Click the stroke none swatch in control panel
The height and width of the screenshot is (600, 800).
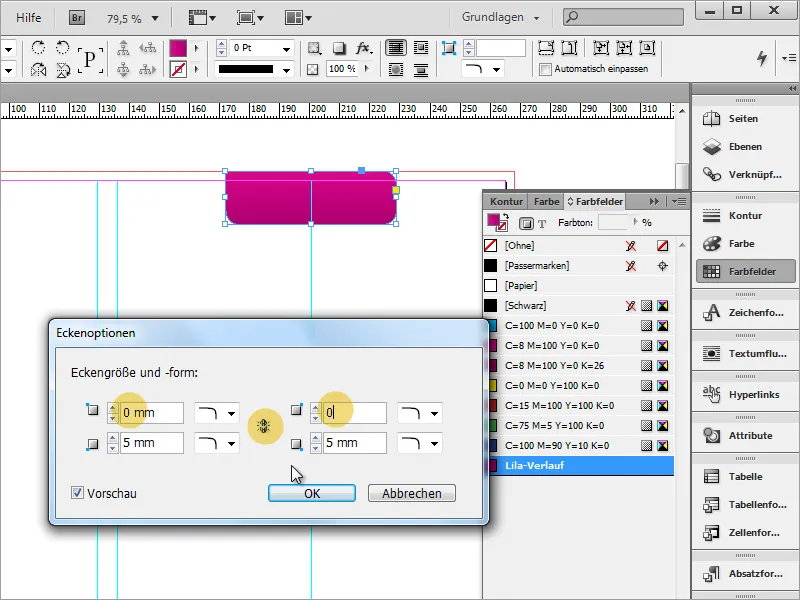[178, 69]
